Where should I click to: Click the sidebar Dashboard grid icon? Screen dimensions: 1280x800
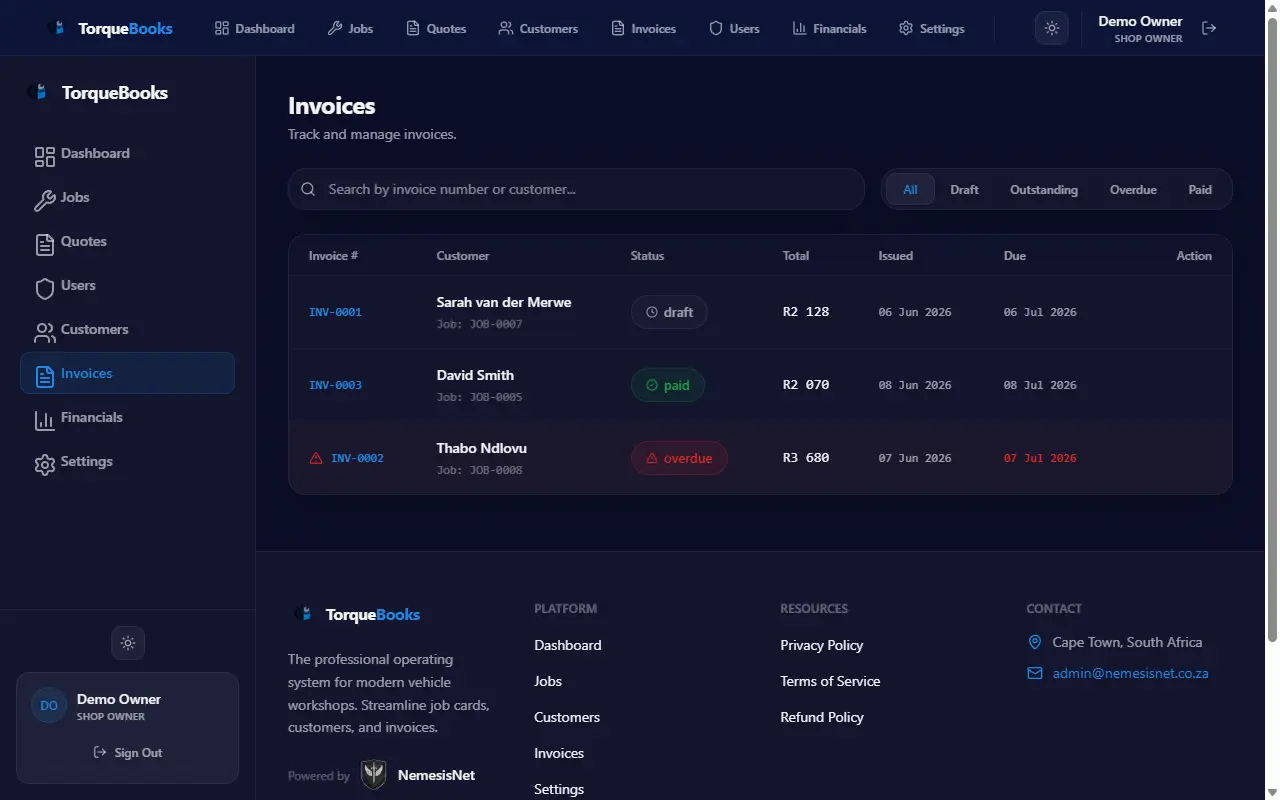(x=44, y=156)
